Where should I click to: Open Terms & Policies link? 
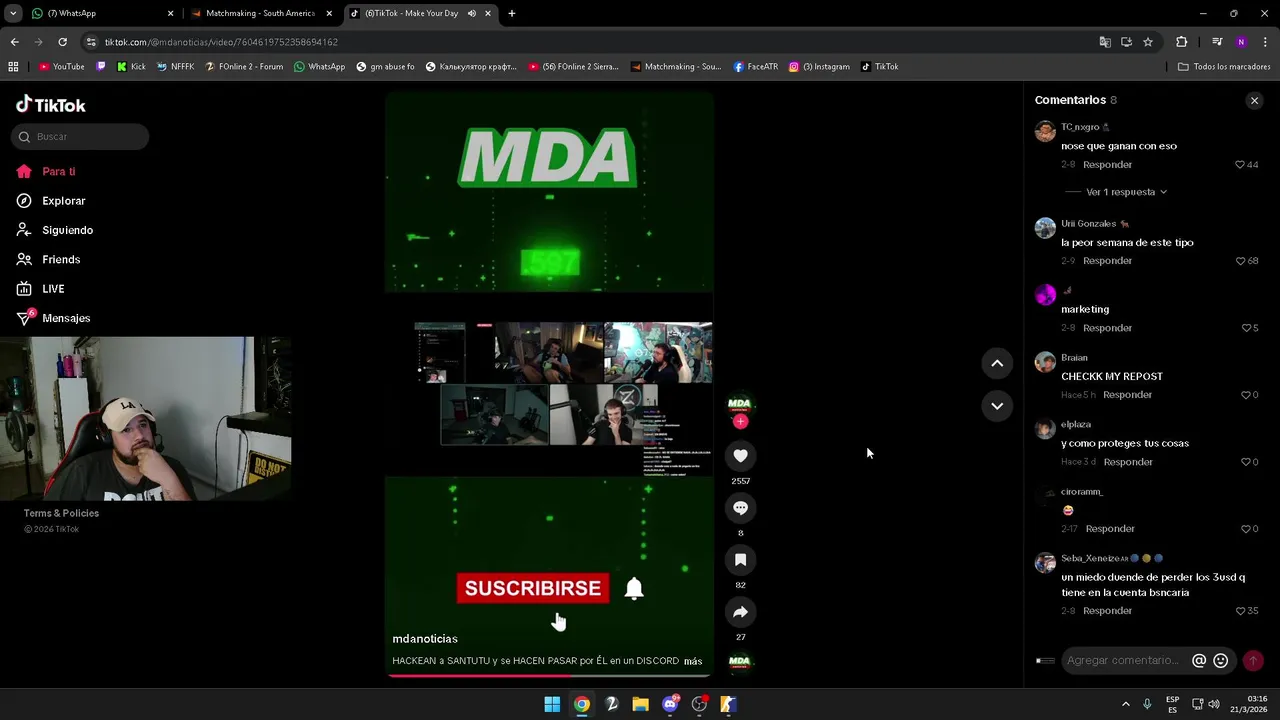[61, 514]
